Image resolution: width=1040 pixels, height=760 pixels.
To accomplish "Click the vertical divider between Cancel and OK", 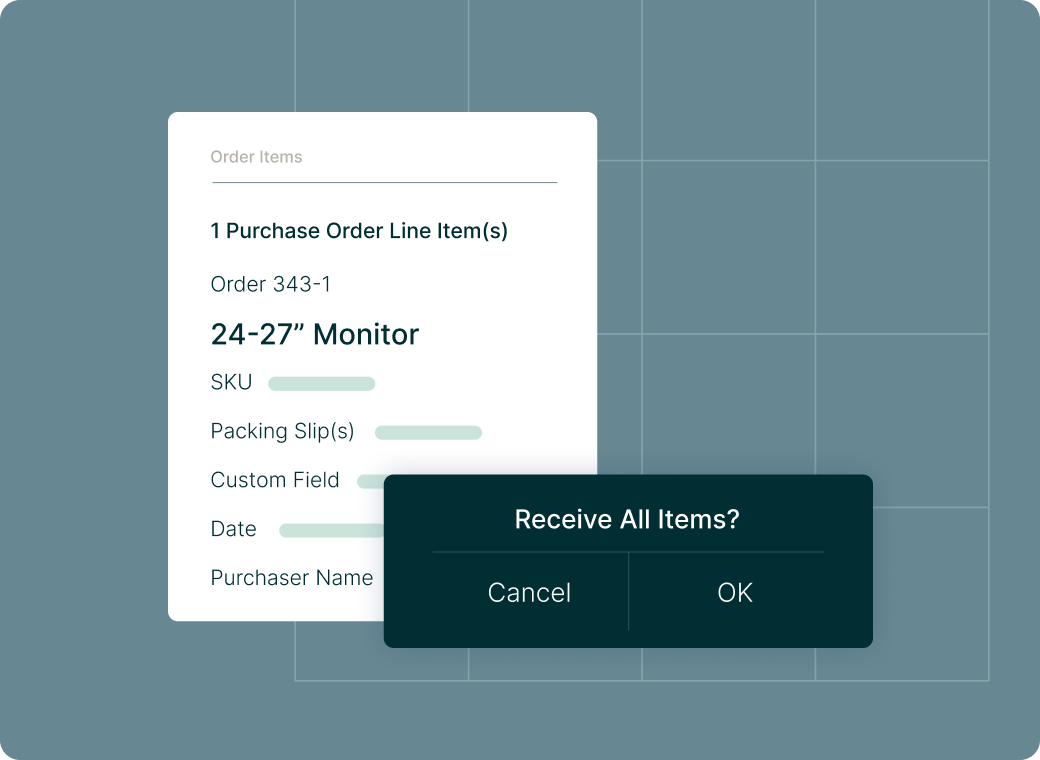I will click(x=628, y=591).
